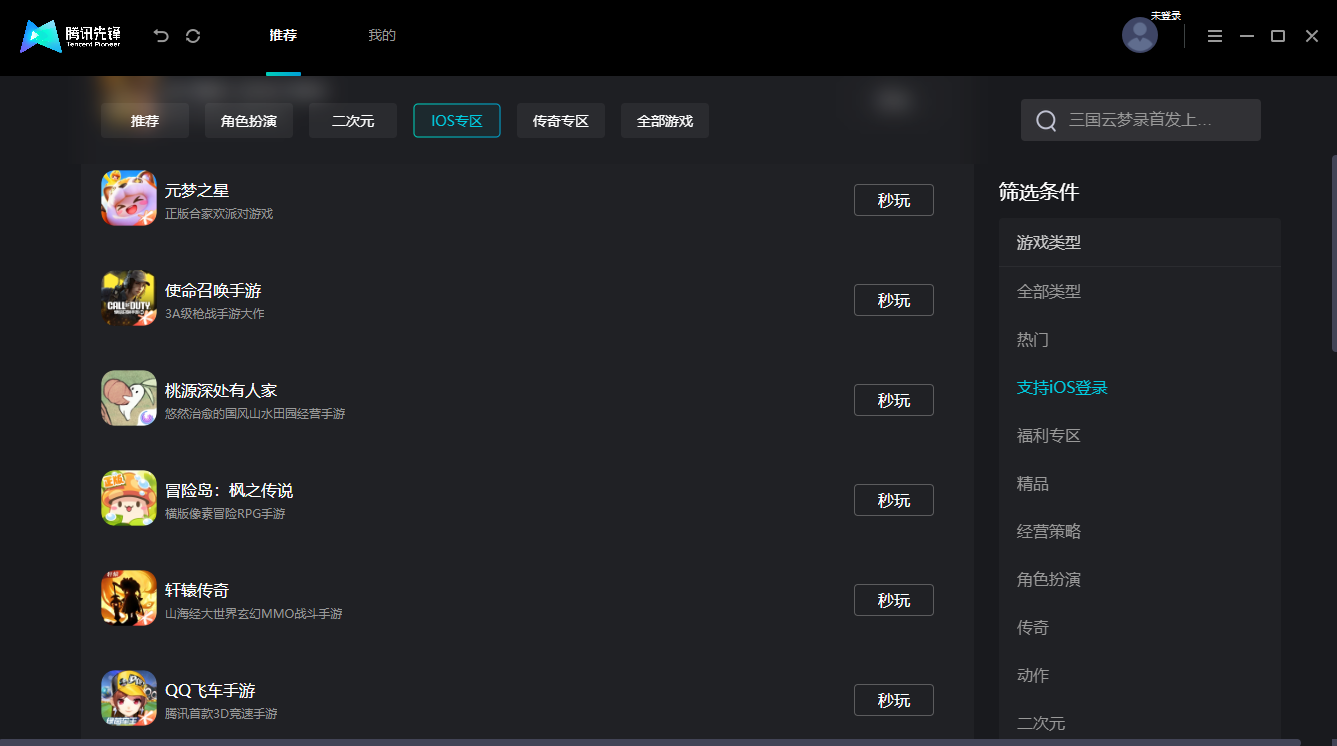The width and height of the screenshot is (1337, 746).
Task: Click the refresh icon
Action: tap(192, 35)
